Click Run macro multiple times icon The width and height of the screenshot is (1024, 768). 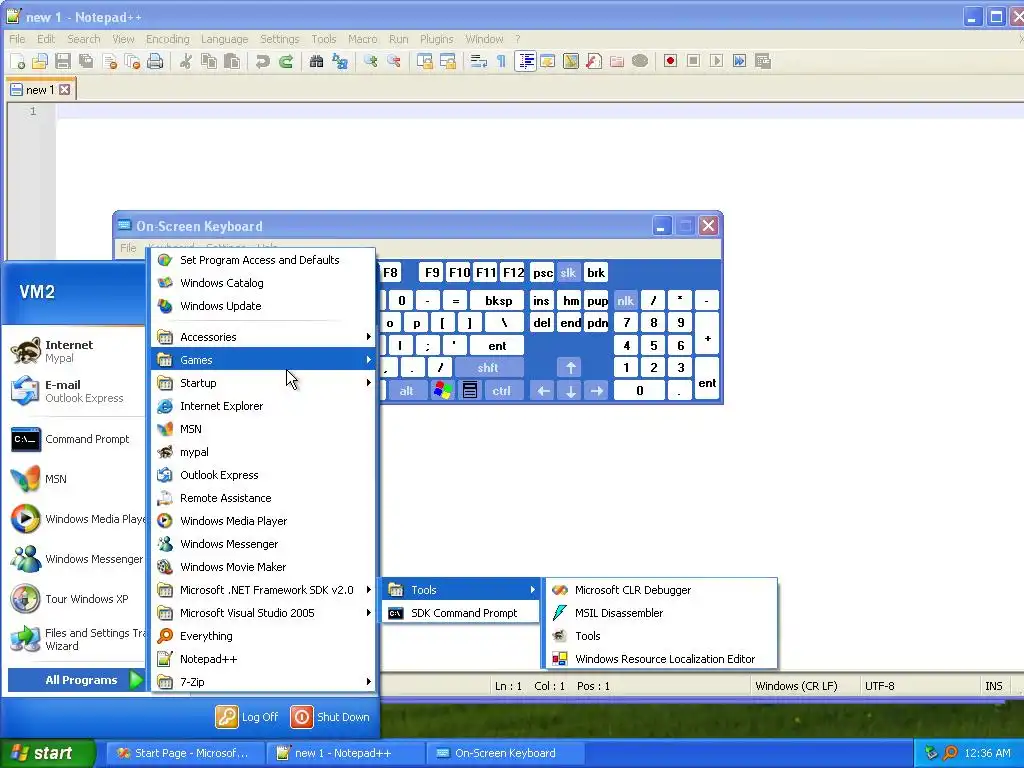tap(739, 61)
